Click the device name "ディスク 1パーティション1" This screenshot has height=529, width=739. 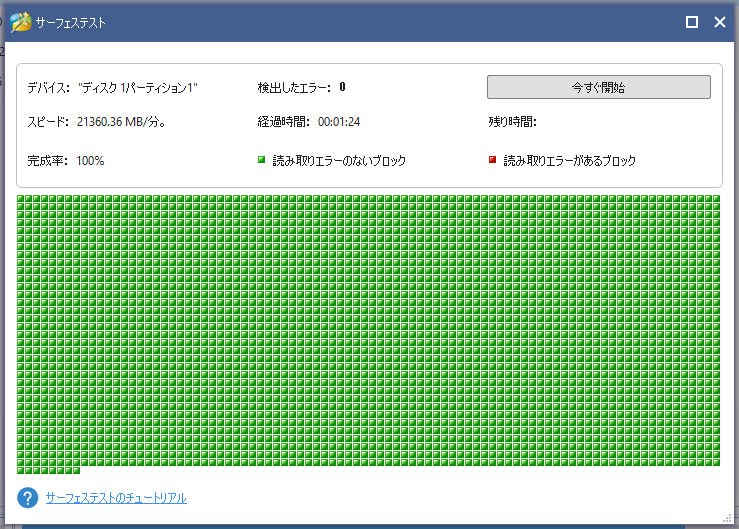(138, 88)
